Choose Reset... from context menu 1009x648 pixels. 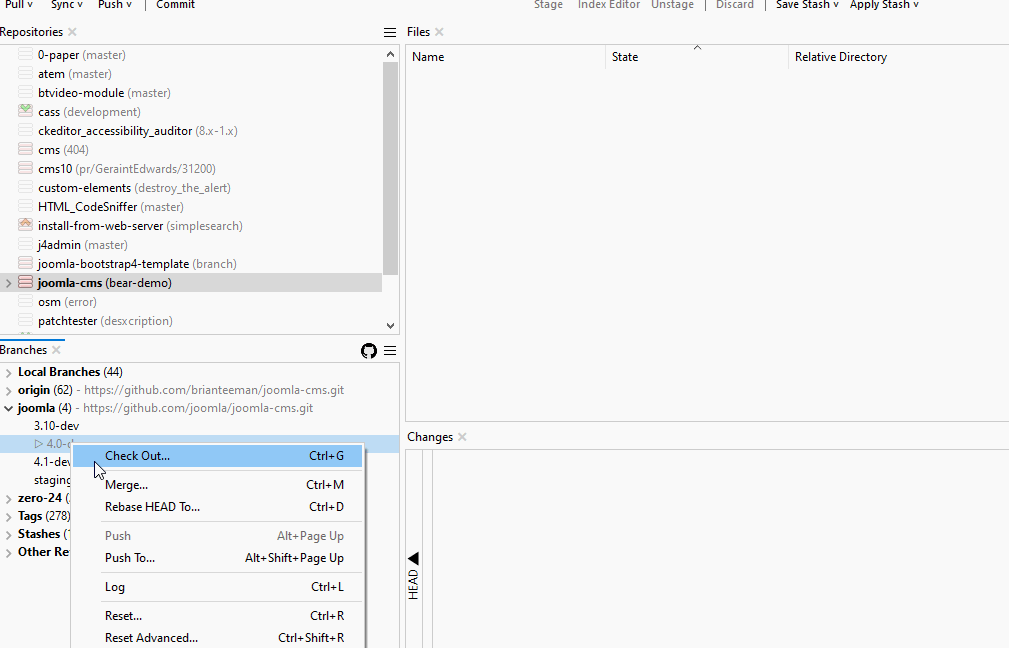pos(218,616)
